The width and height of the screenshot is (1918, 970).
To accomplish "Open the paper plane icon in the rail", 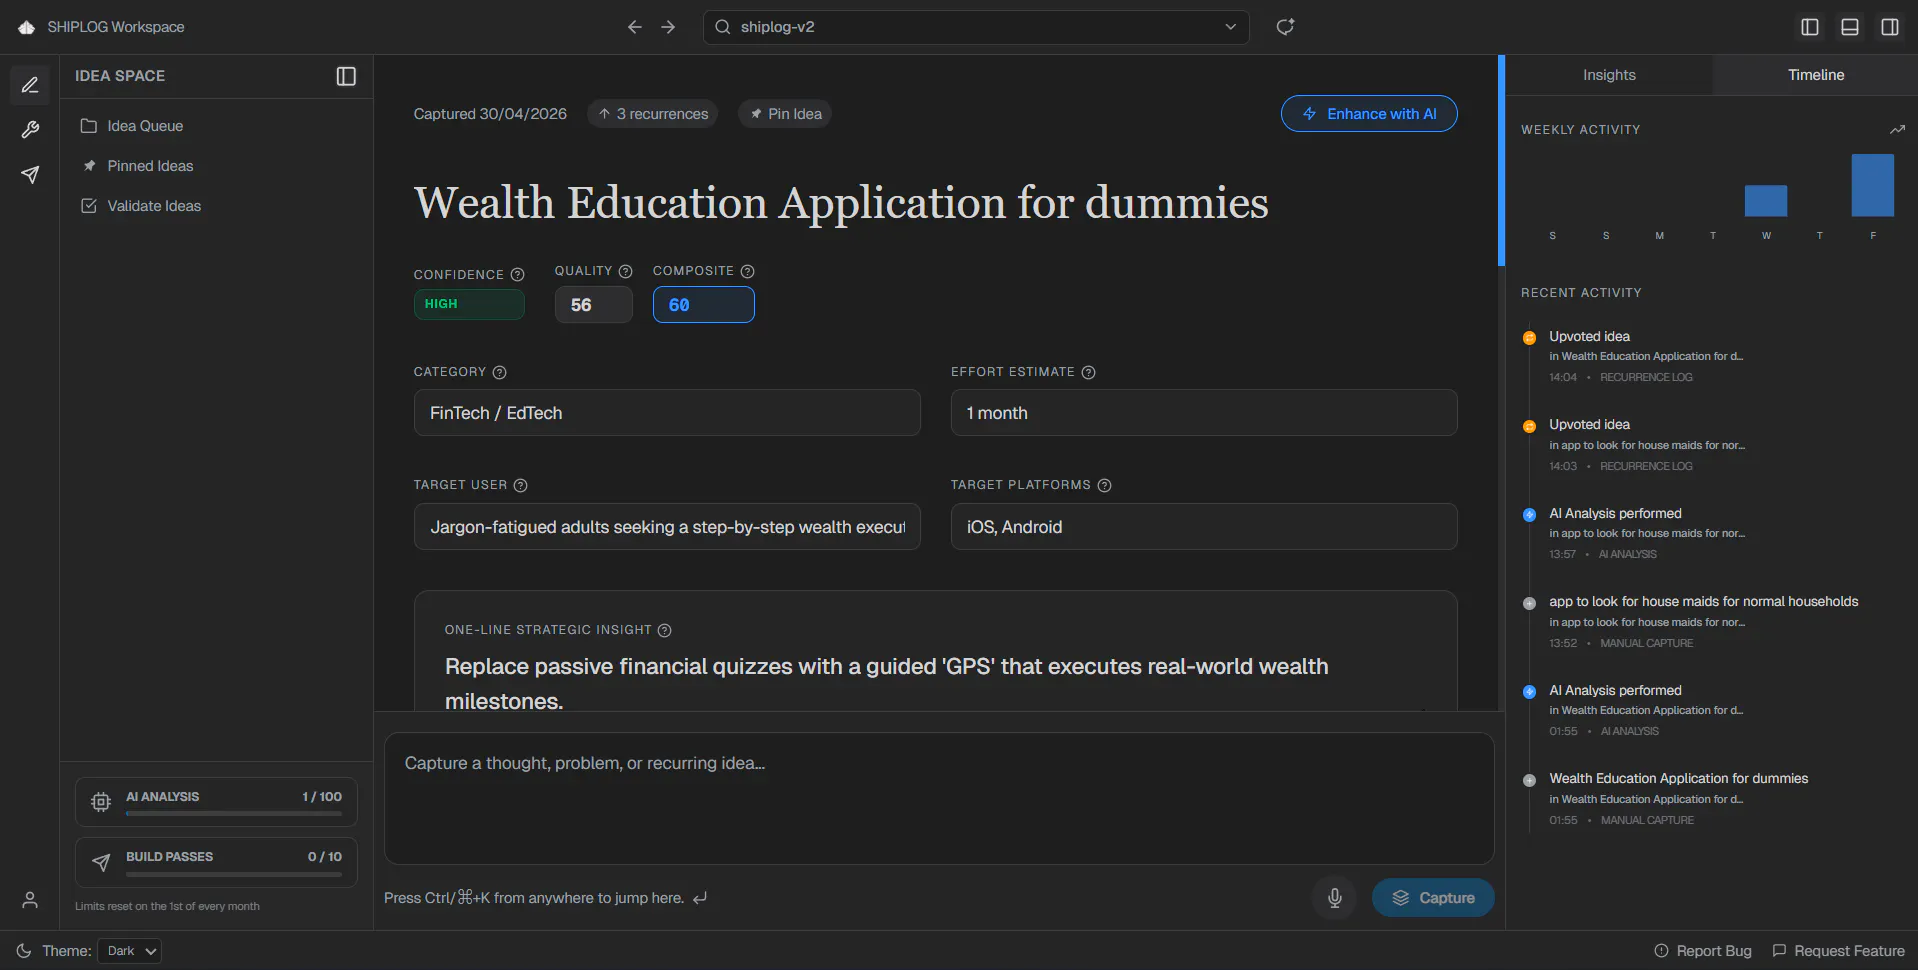I will tap(30, 175).
